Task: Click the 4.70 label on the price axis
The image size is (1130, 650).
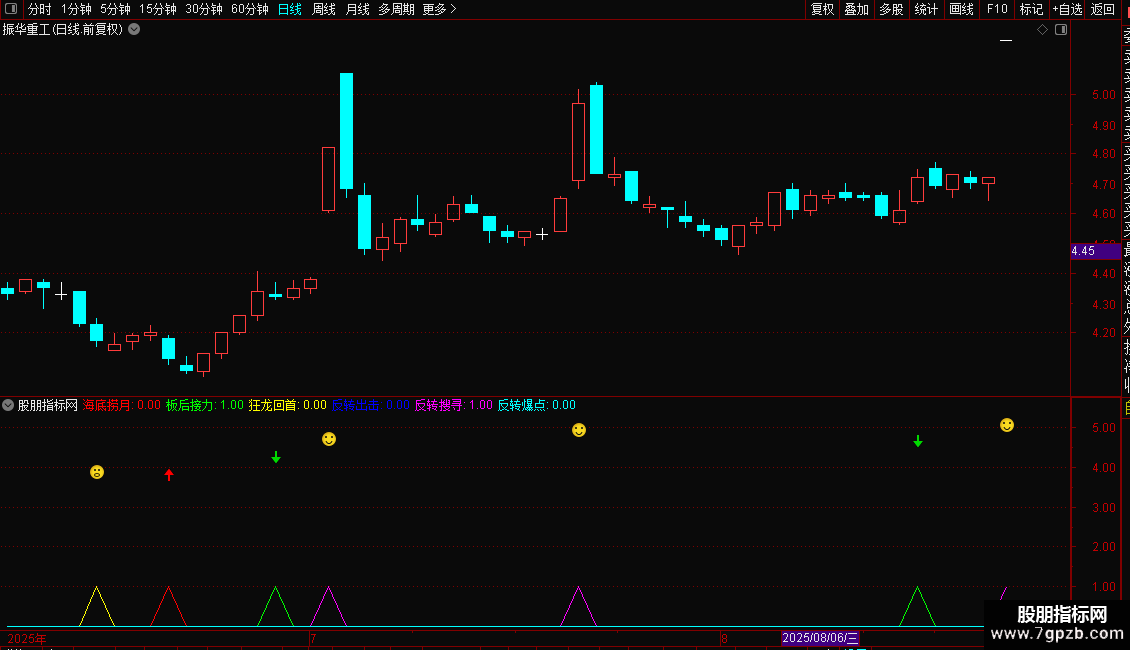Action: tap(1103, 184)
